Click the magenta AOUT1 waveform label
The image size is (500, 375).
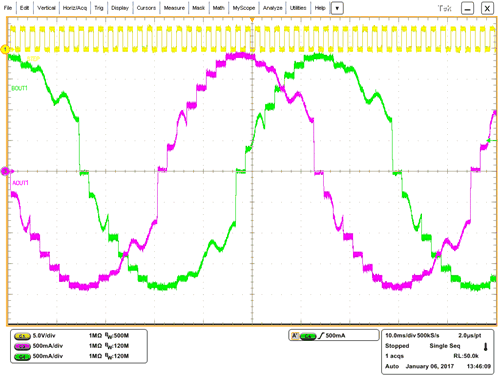click(x=20, y=183)
